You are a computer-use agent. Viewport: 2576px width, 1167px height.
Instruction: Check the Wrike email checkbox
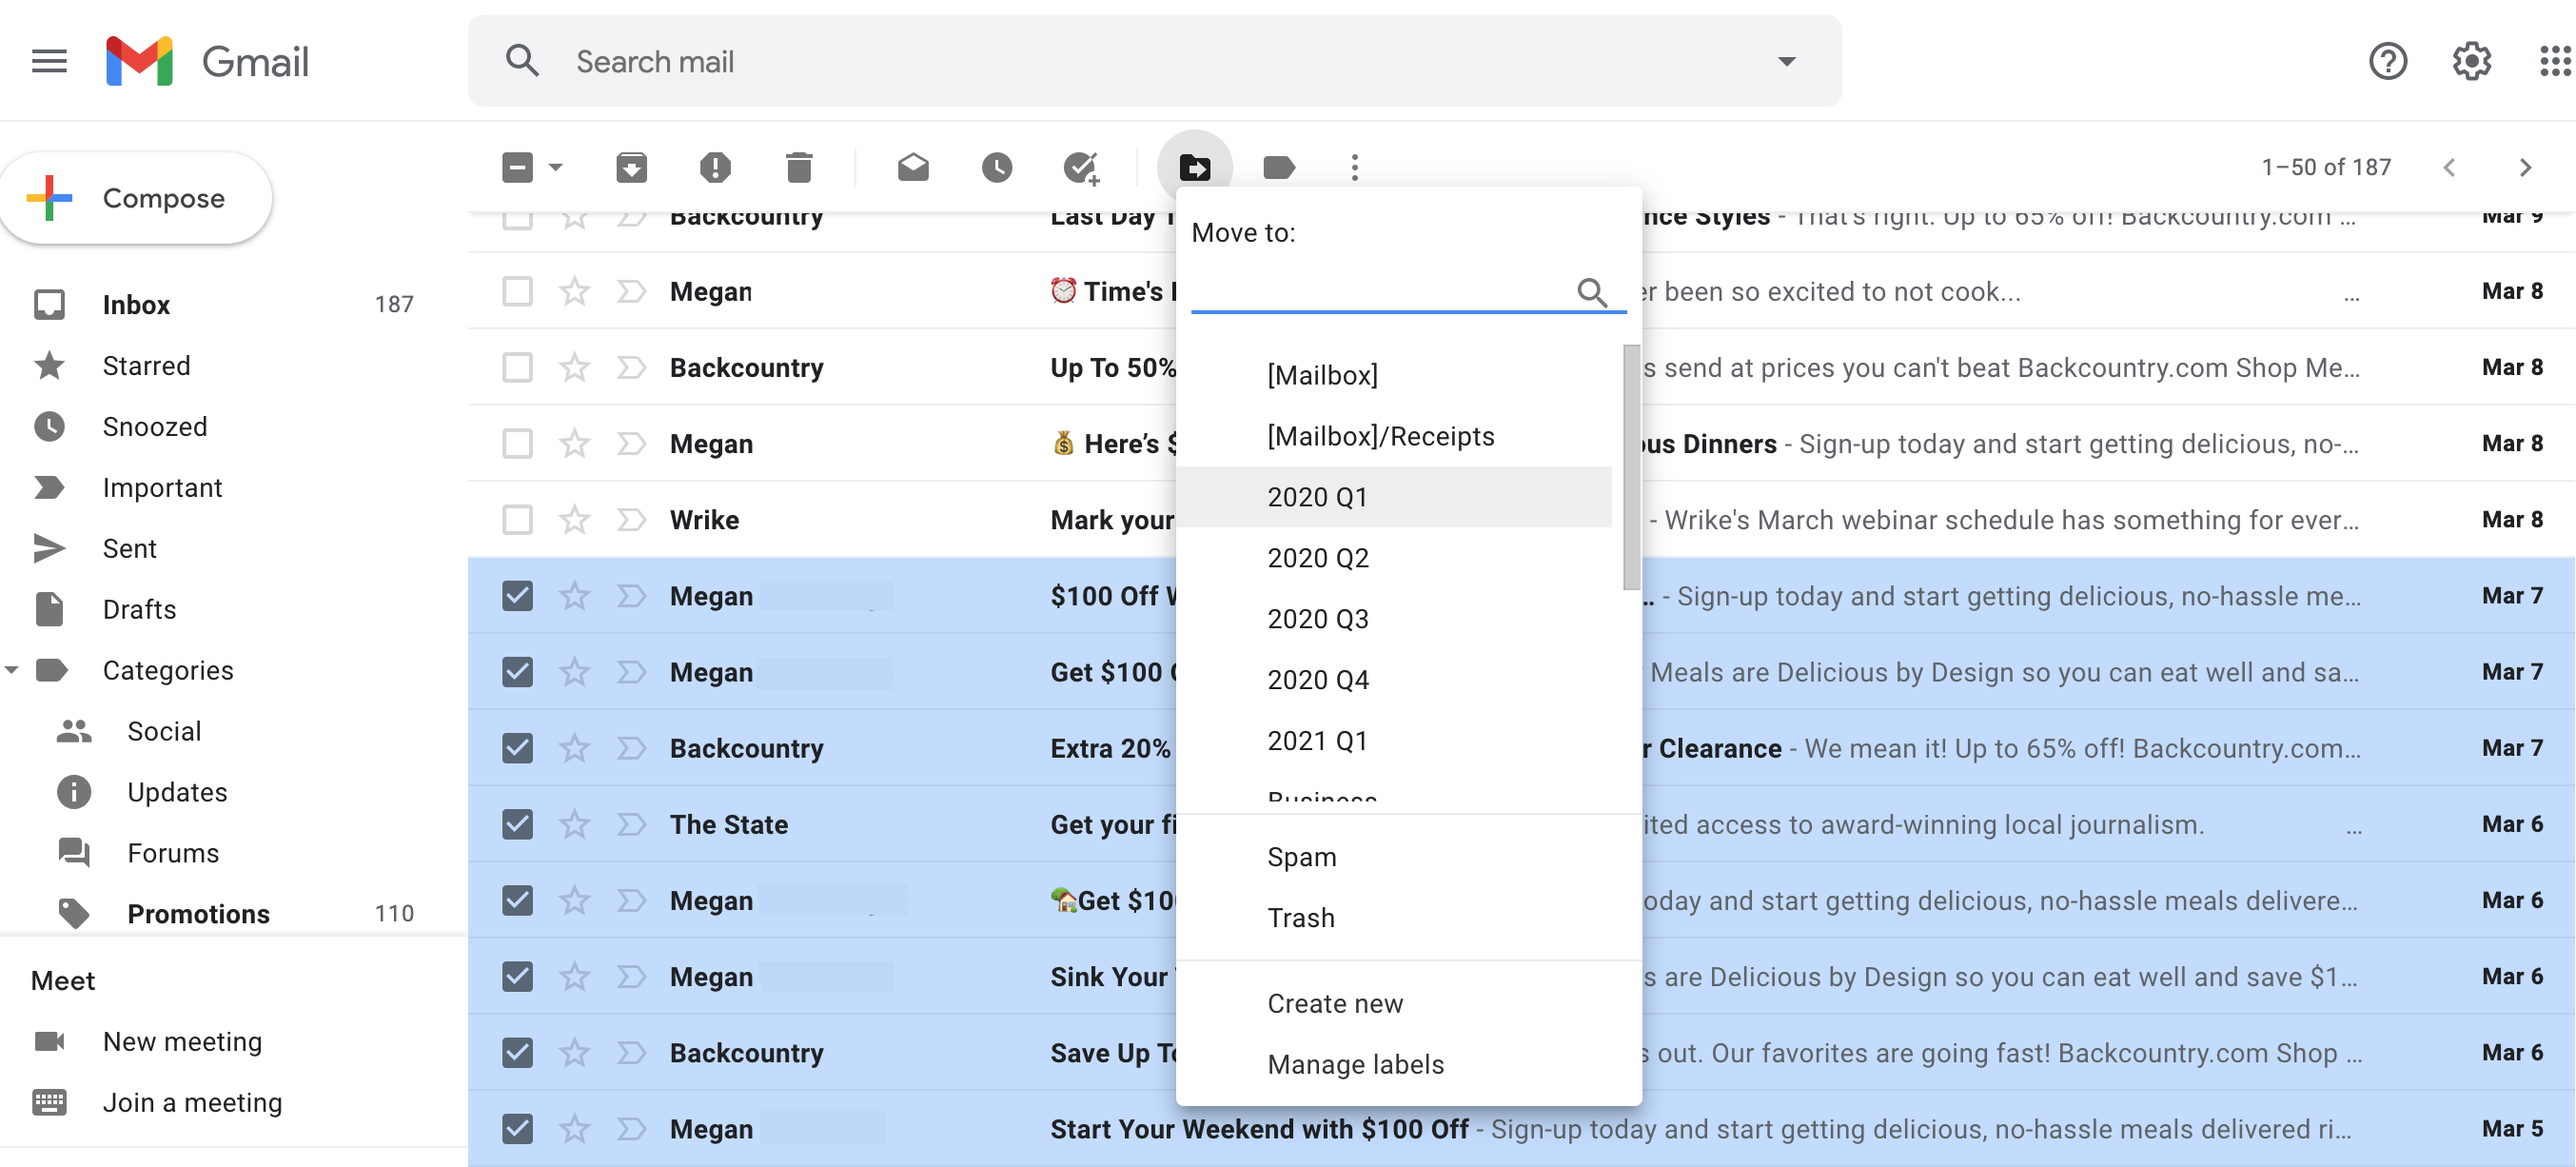click(517, 520)
